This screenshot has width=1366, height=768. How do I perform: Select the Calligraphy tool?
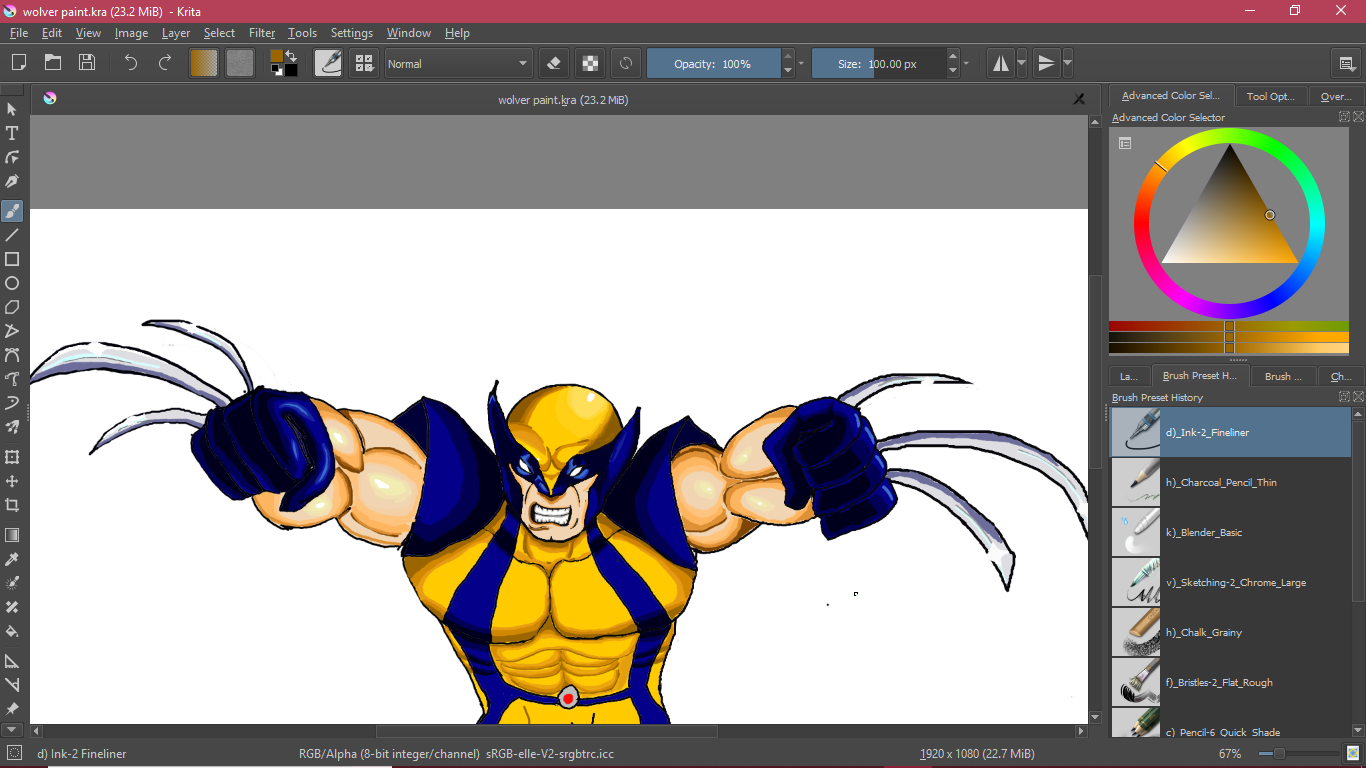(12, 181)
